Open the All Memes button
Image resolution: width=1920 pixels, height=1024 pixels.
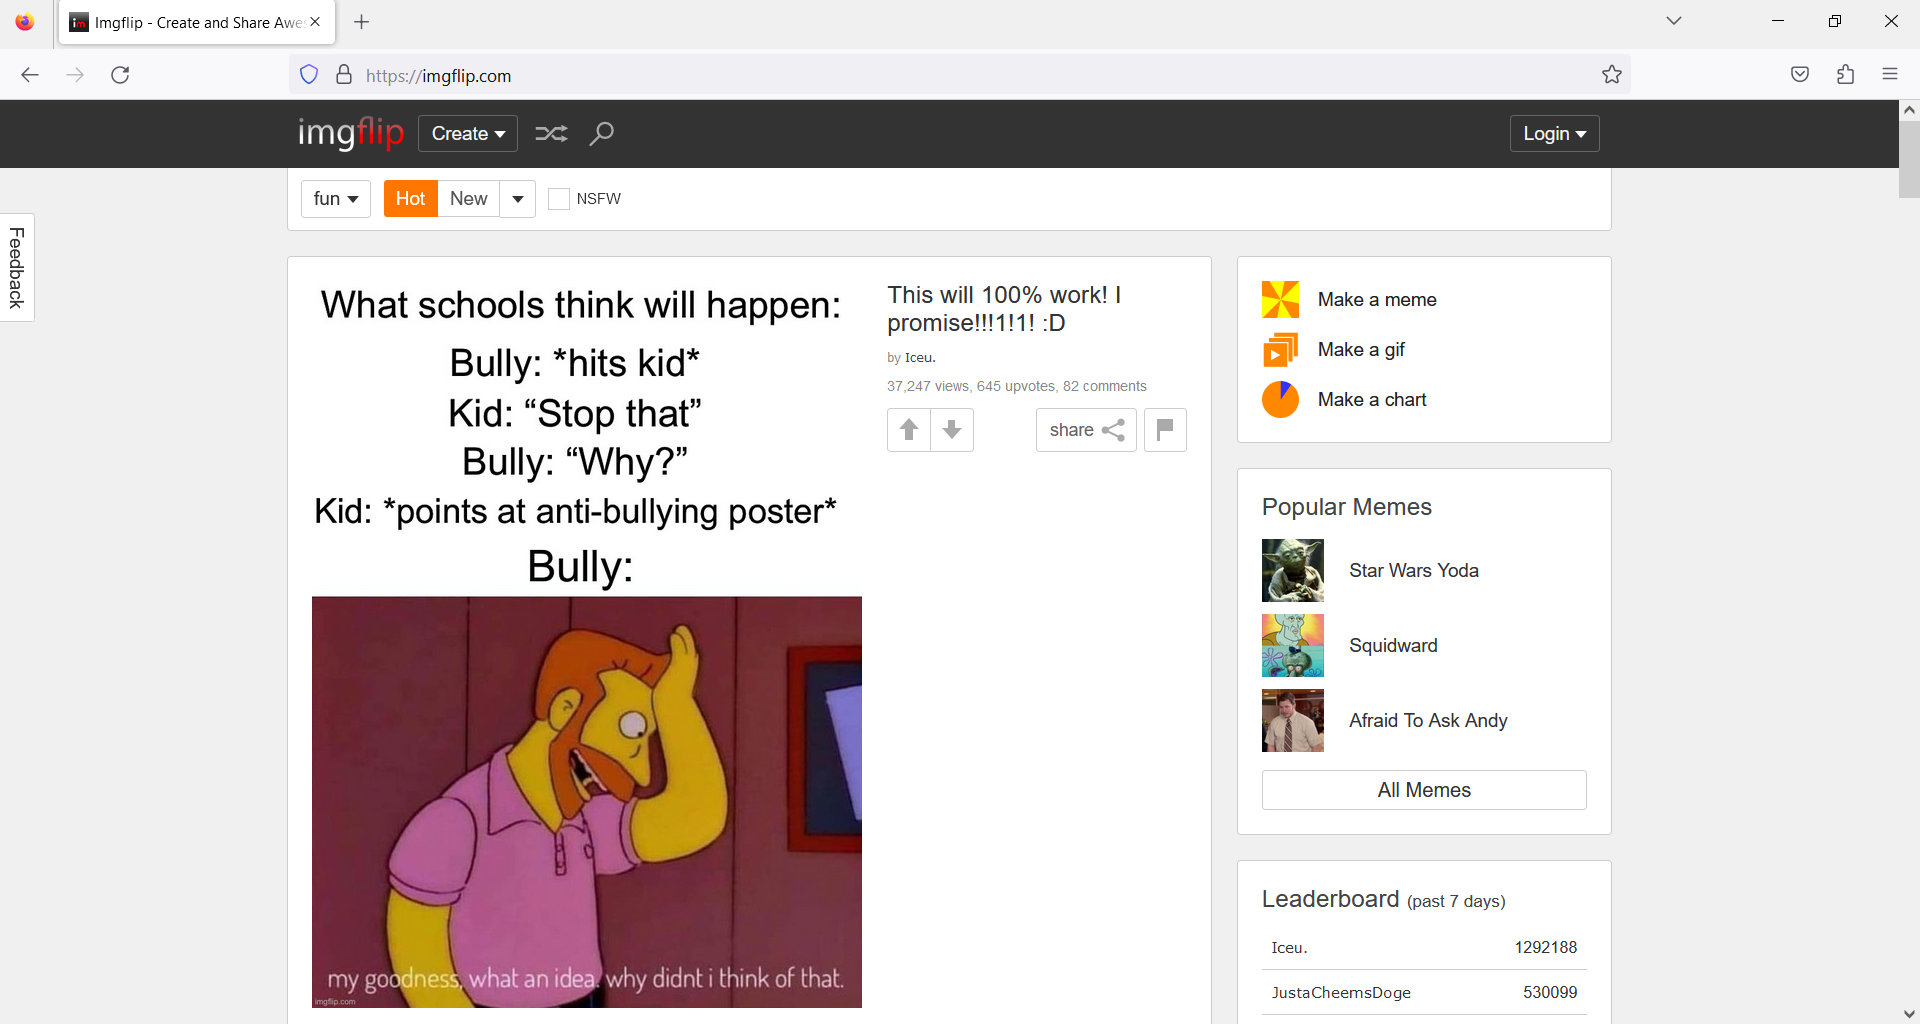[1424, 790]
